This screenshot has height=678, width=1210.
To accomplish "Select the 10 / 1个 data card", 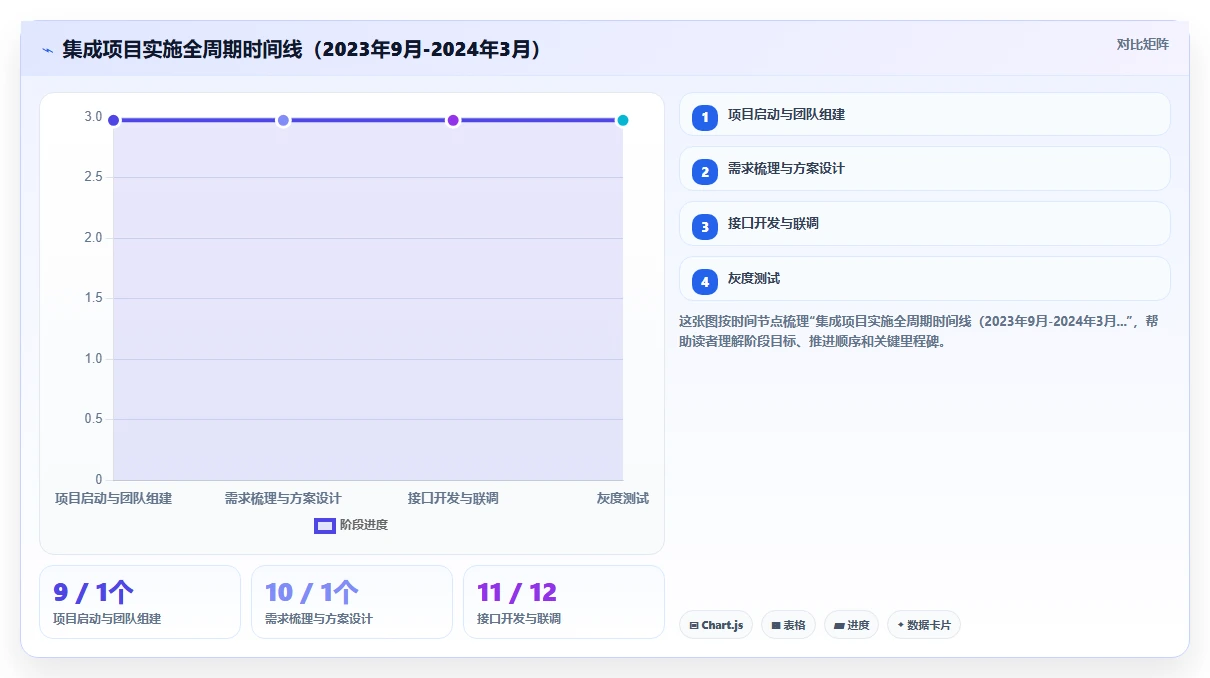I will 352,602.
